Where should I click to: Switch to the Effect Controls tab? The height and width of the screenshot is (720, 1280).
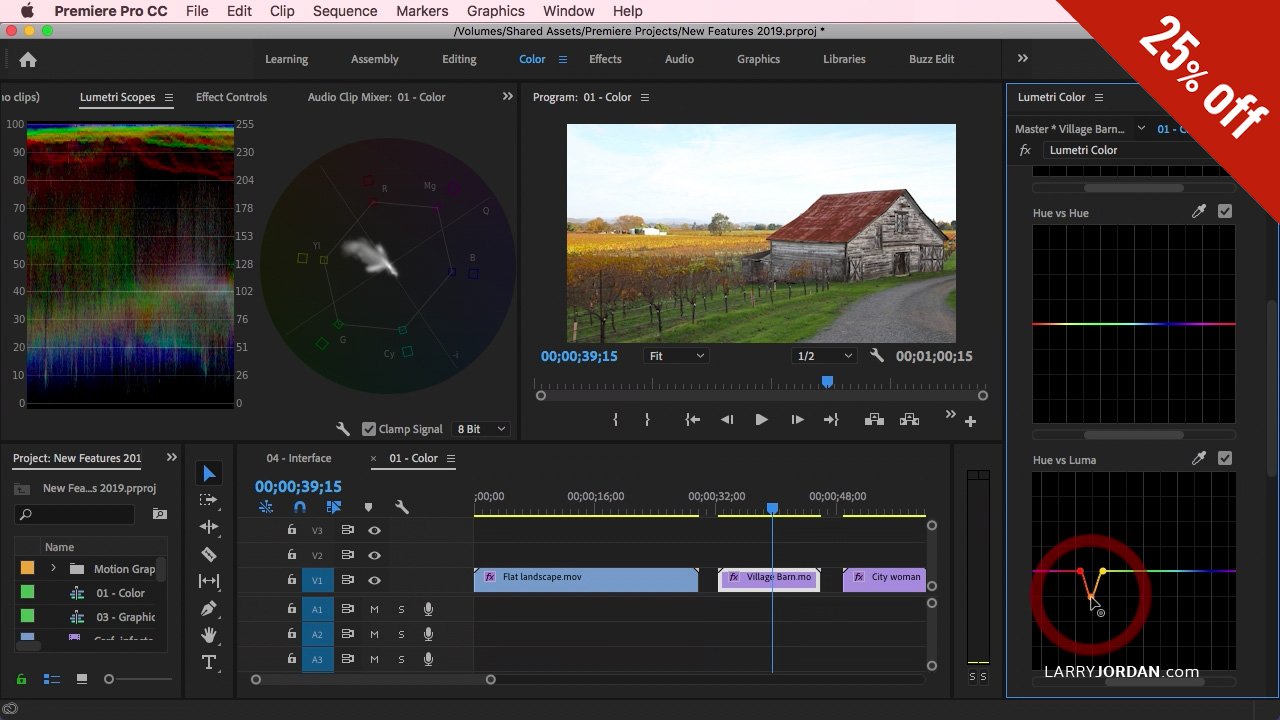pos(231,97)
